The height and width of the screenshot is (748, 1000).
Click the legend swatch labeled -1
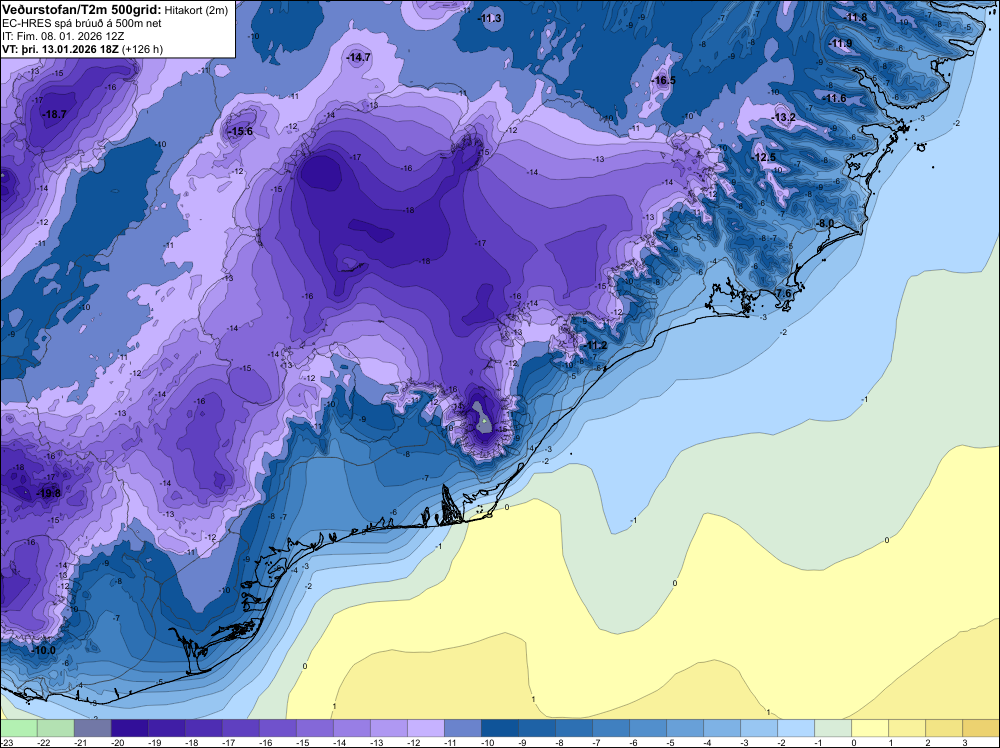coord(833,728)
